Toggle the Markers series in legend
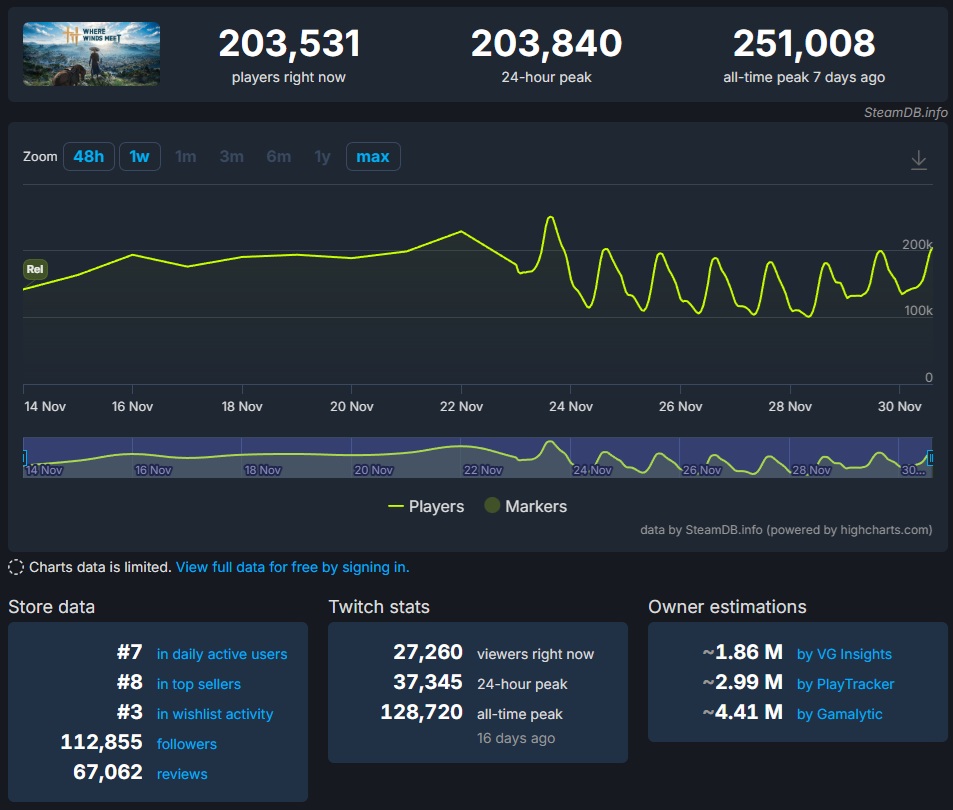Screen dimensions: 953x810 [x=526, y=507]
